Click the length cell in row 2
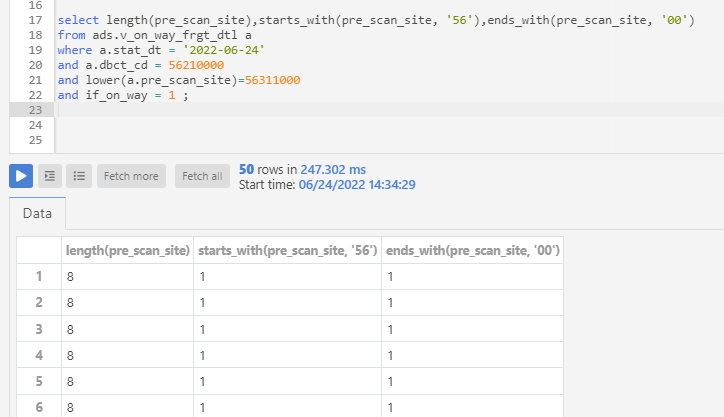 click(x=127, y=303)
